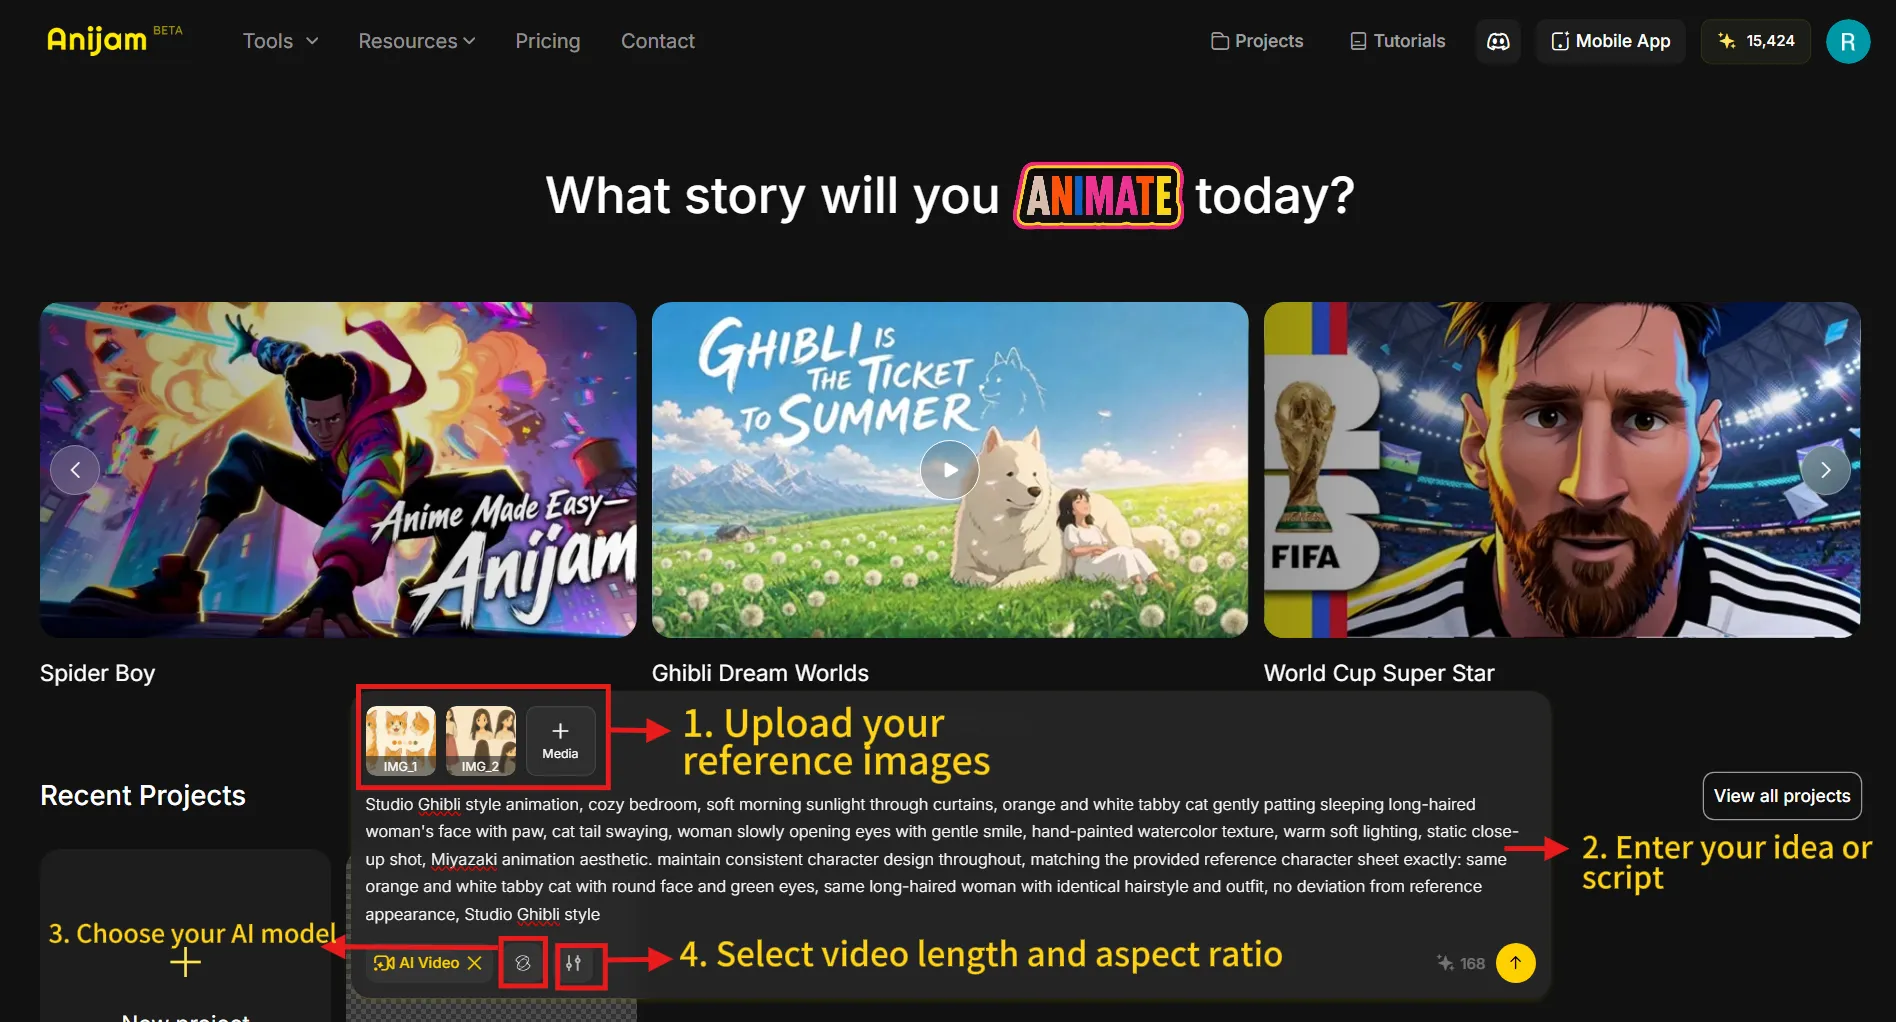The width and height of the screenshot is (1896, 1022).
Task: Submit the prompt with yellow arrow button
Action: [1516, 963]
